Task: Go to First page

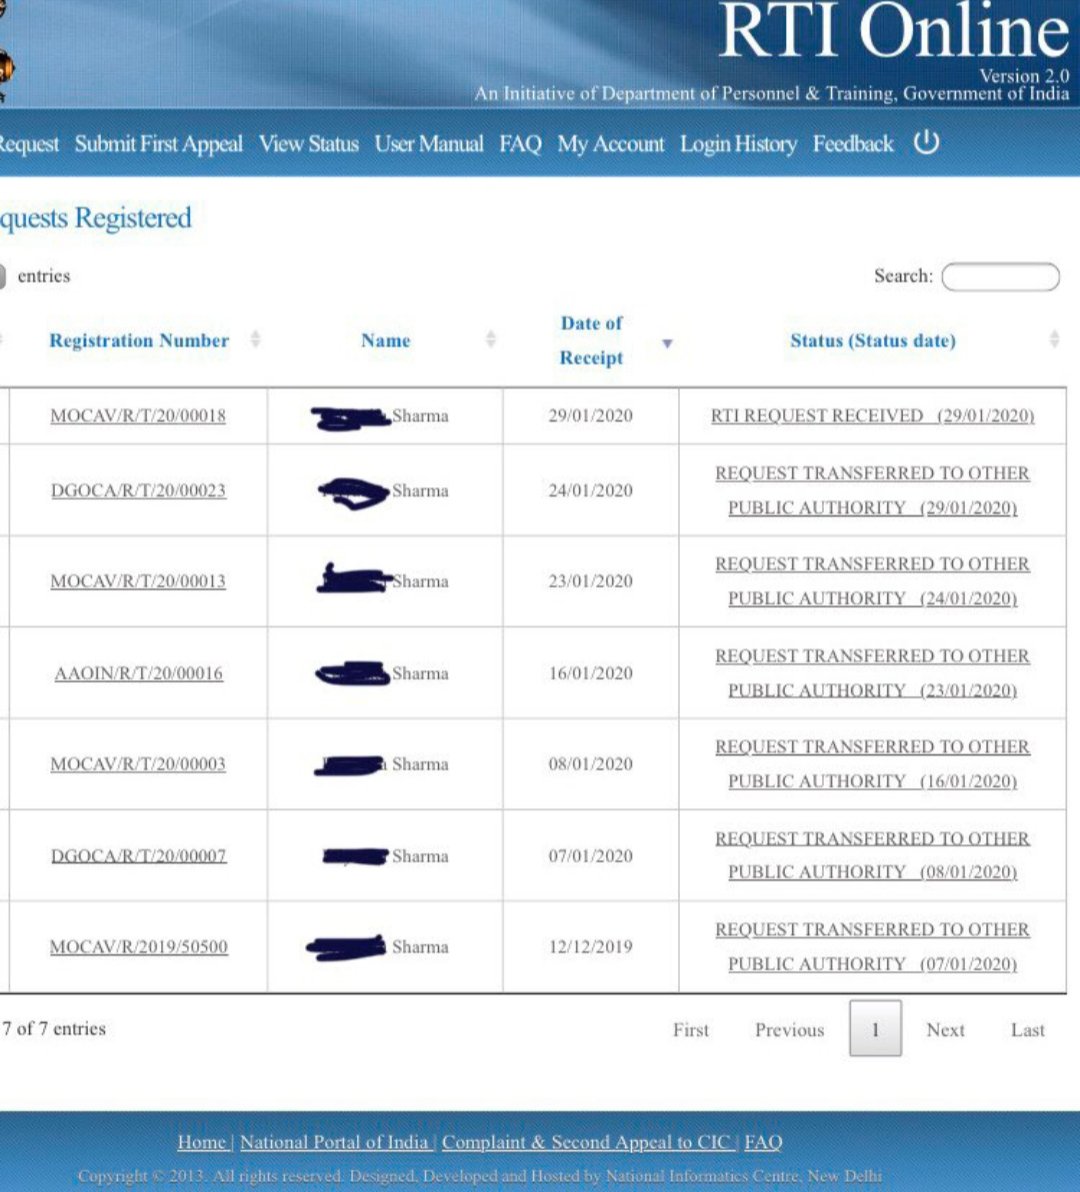Action: 691,1030
